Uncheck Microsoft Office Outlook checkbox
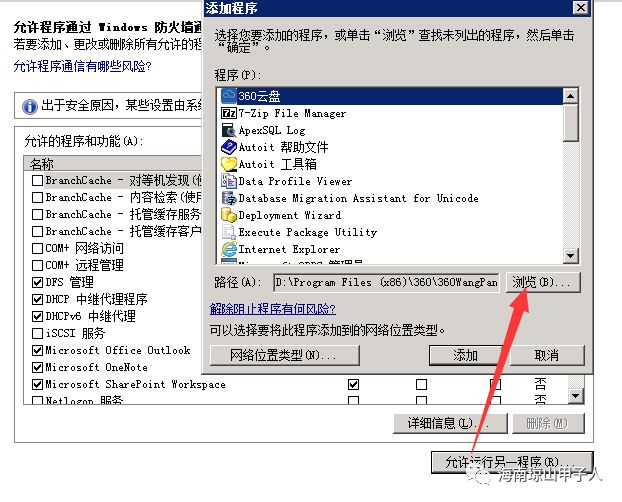622x502 pixels. point(37,350)
